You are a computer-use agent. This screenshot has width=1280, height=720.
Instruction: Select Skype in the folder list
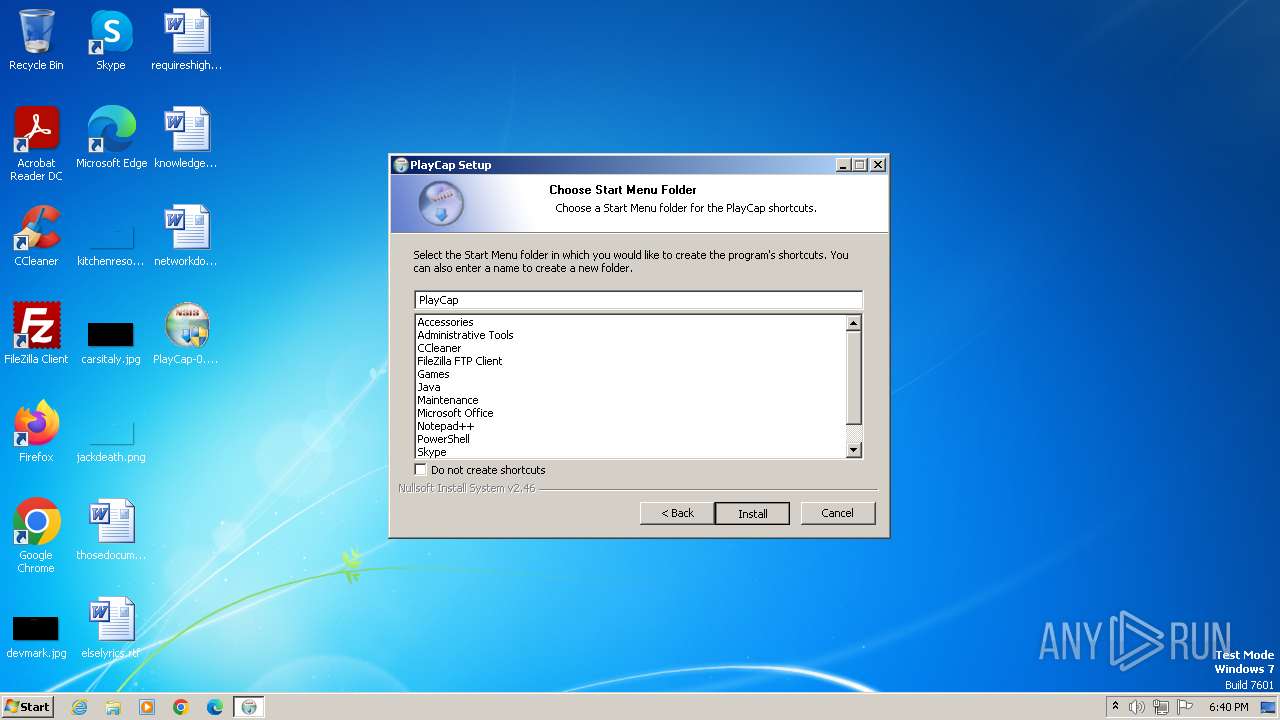click(432, 452)
